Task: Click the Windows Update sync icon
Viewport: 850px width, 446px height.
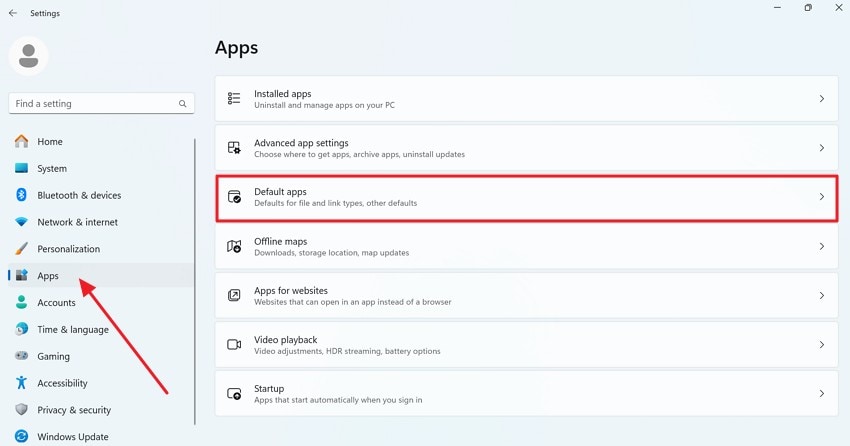Action: pos(22,436)
